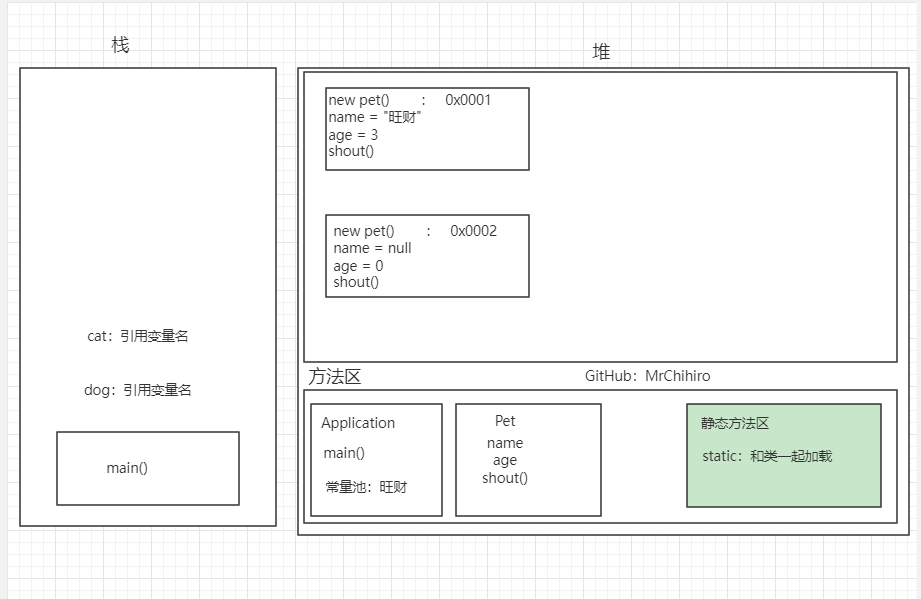
Task: Click the 0x0001 address text
Action: (468, 100)
